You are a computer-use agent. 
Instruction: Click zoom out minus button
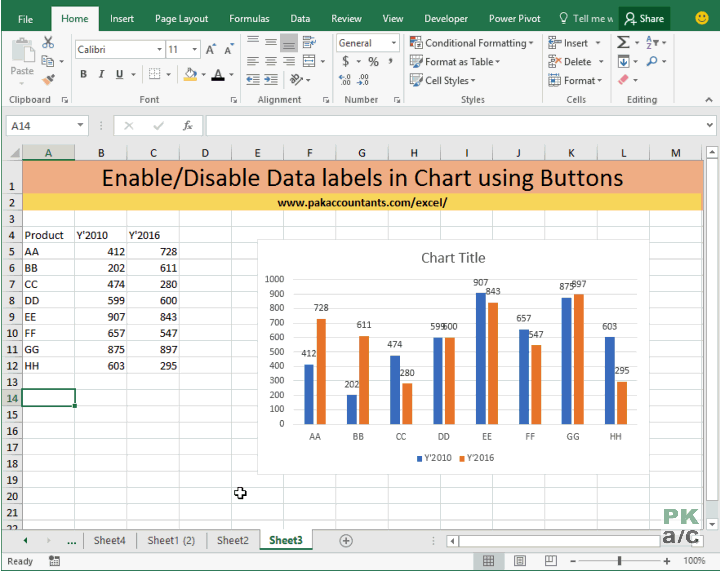point(573,560)
